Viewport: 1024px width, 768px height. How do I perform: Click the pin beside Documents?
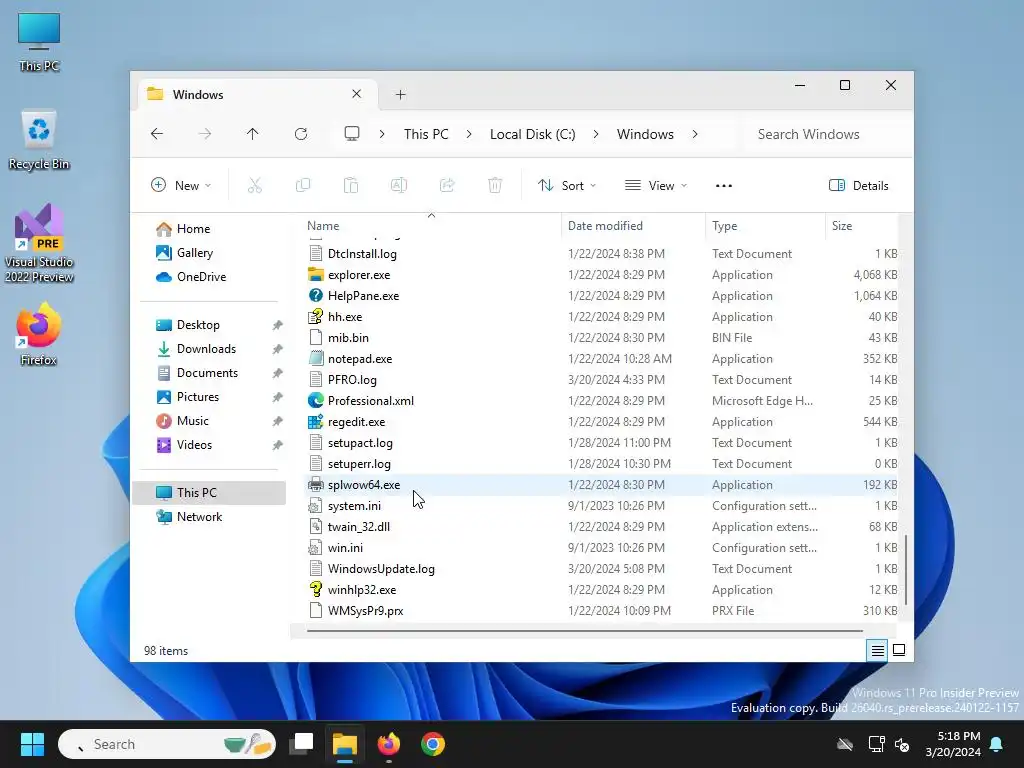pyautogui.click(x=278, y=373)
